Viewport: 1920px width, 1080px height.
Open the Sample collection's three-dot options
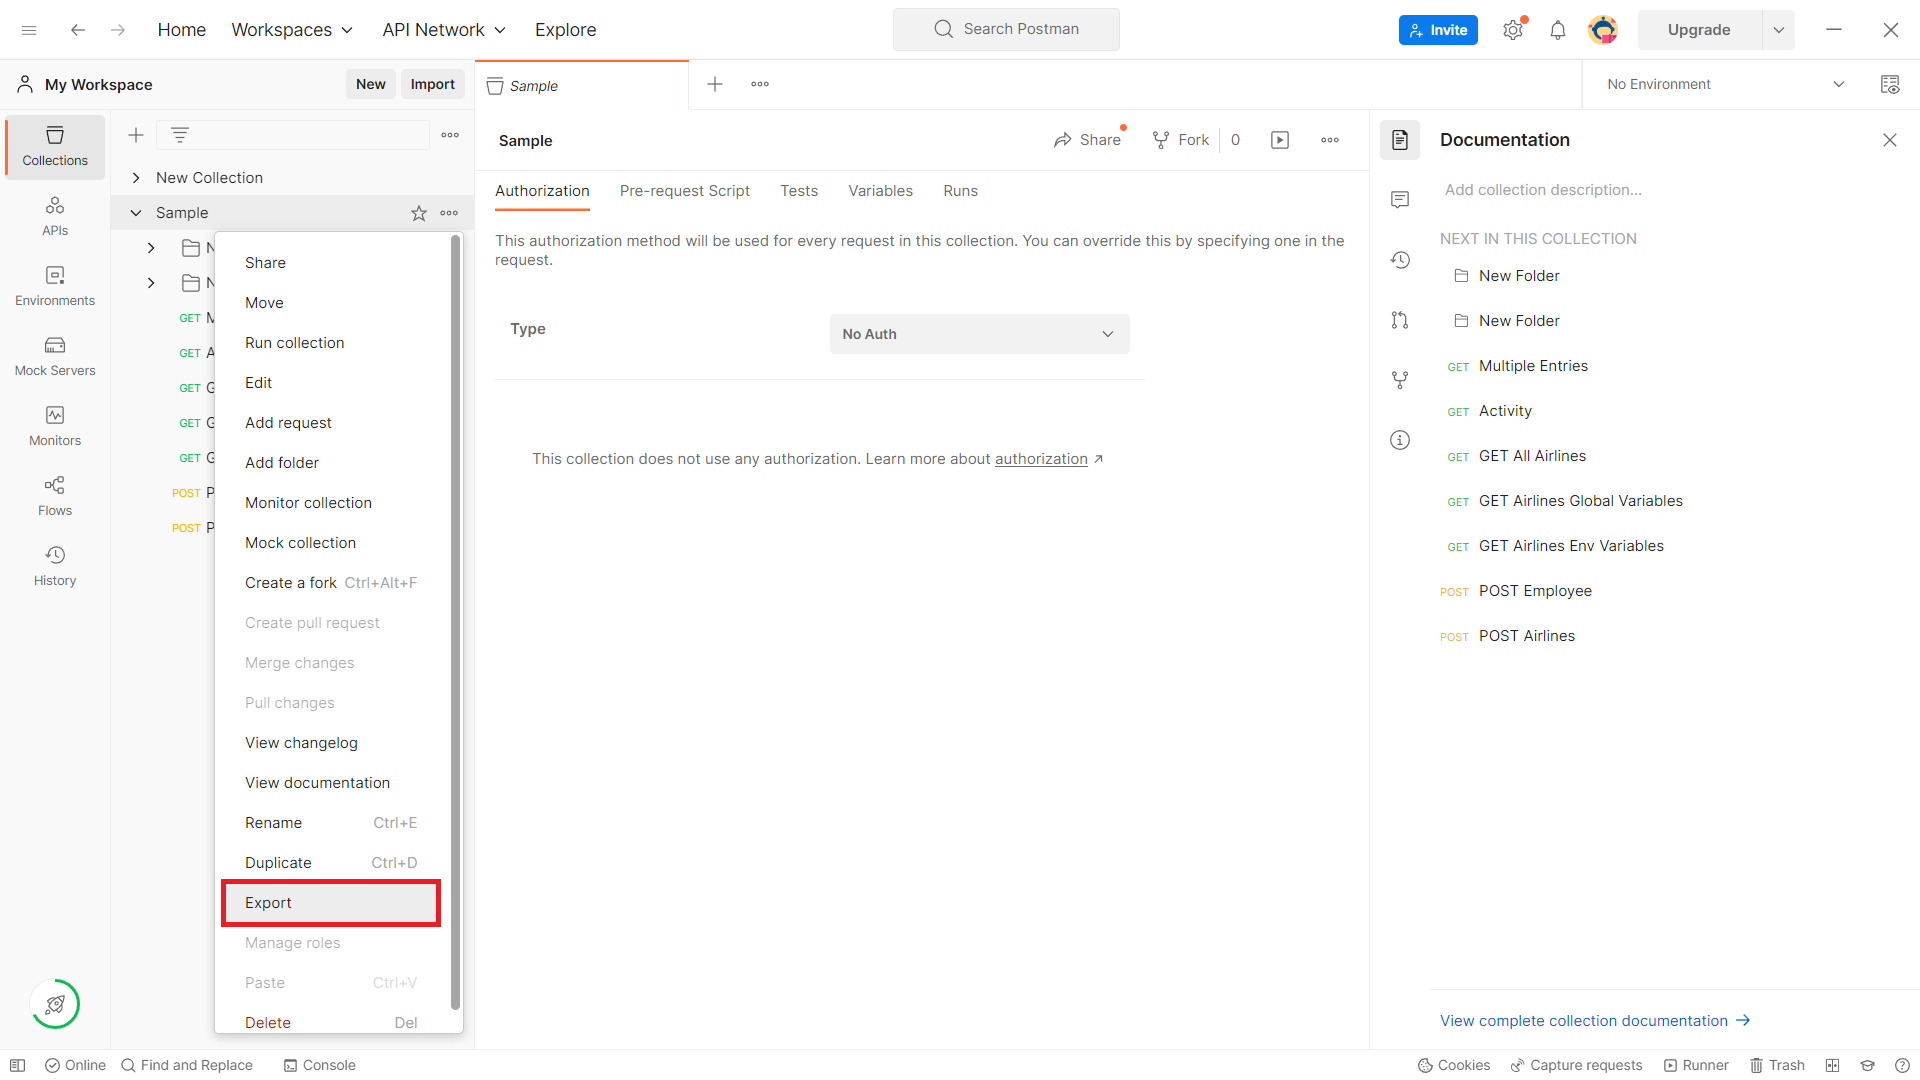click(x=450, y=213)
